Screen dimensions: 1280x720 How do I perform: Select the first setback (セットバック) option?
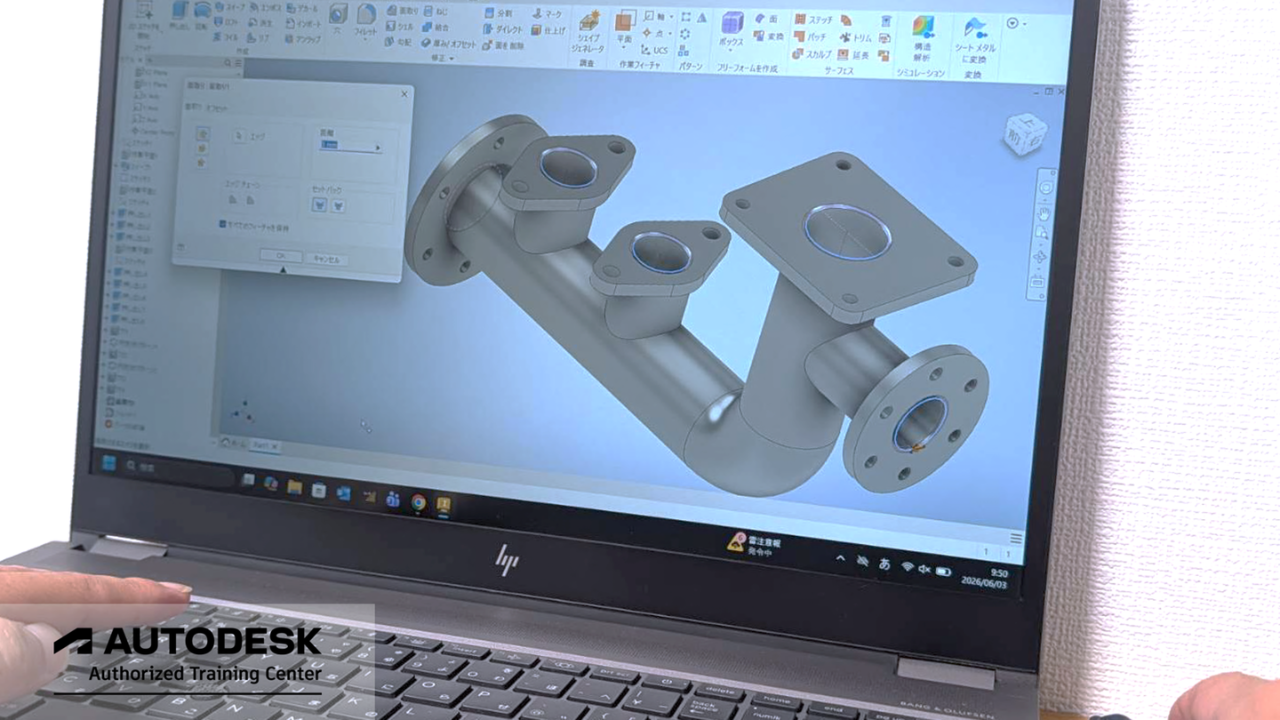pos(320,205)
